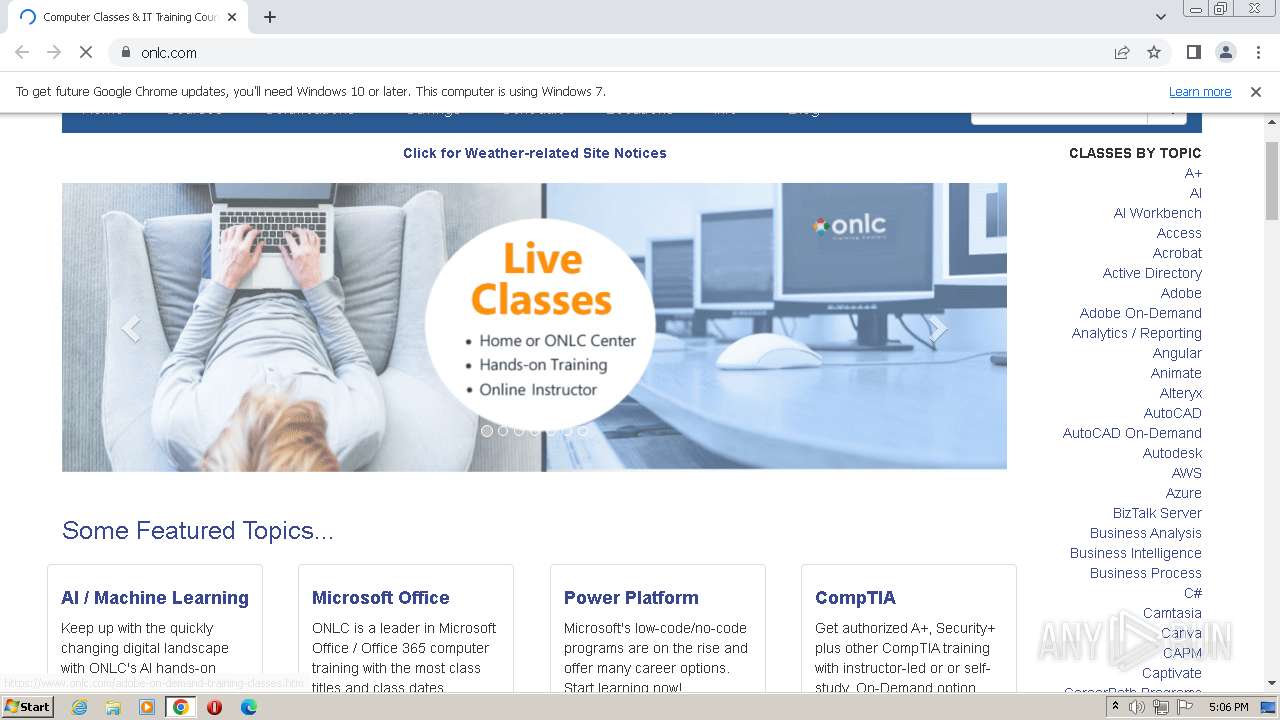Open Alteryx classes link
This screenshot has width=1280, height=720.
click(x=1181, y=393)
